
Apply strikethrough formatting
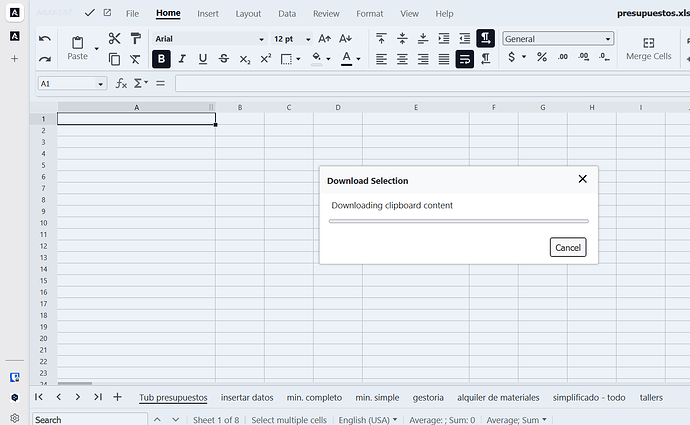(x=223, y=59)
